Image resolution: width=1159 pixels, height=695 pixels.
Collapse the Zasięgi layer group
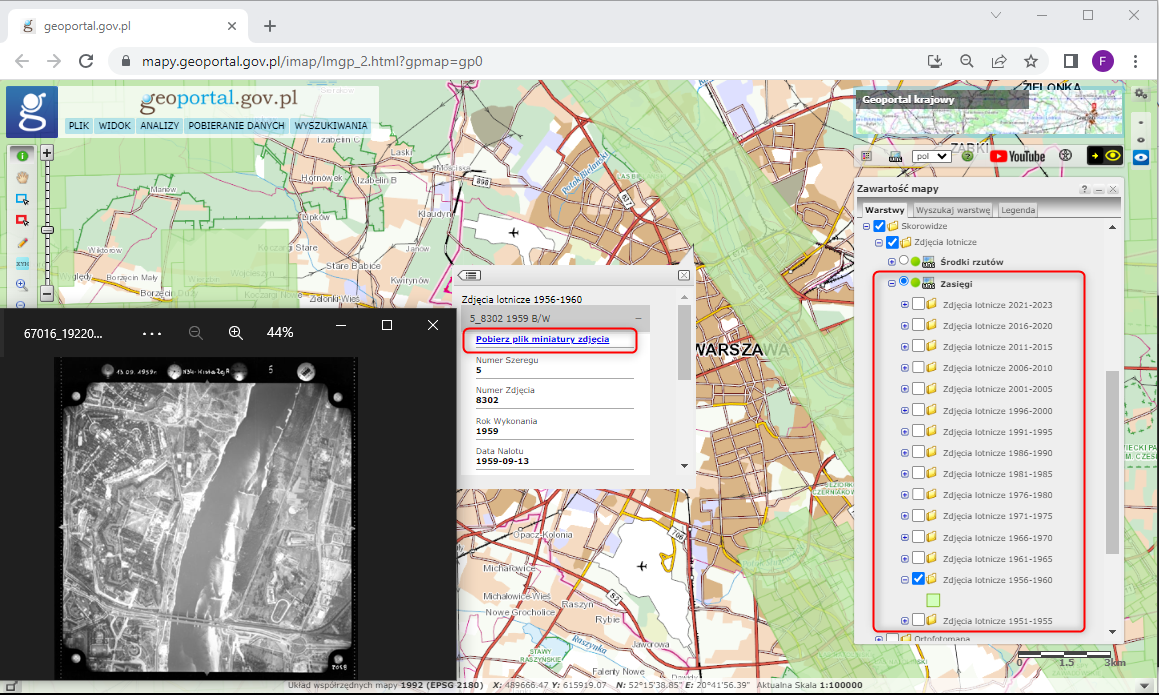click(x=892, y=283)
